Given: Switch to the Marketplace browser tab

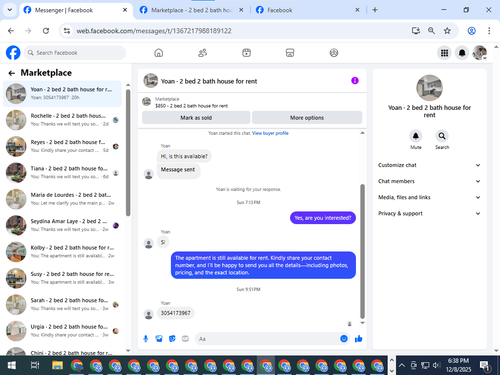Looking at the screenshot, I should [192, 10].
